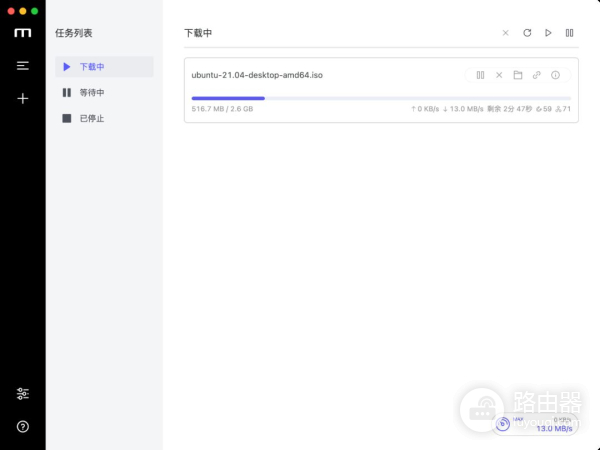
Task: Select the 已停止 tab in task list
Action: click(x=104, y=118)
